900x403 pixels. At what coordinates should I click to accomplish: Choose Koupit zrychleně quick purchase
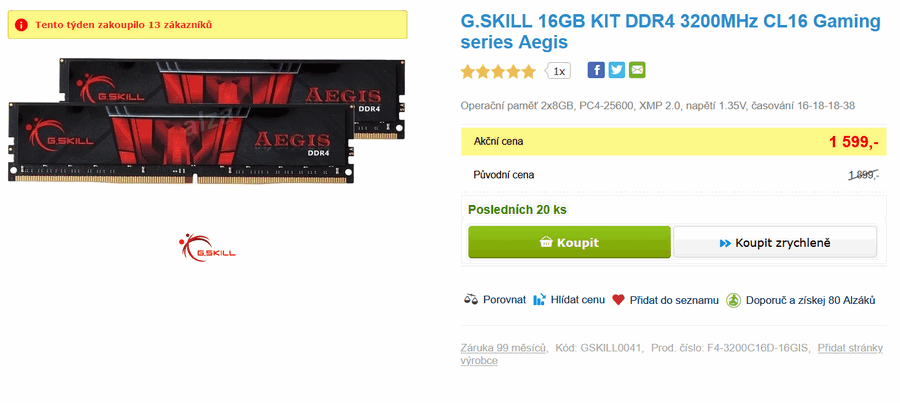coord(775,243)
